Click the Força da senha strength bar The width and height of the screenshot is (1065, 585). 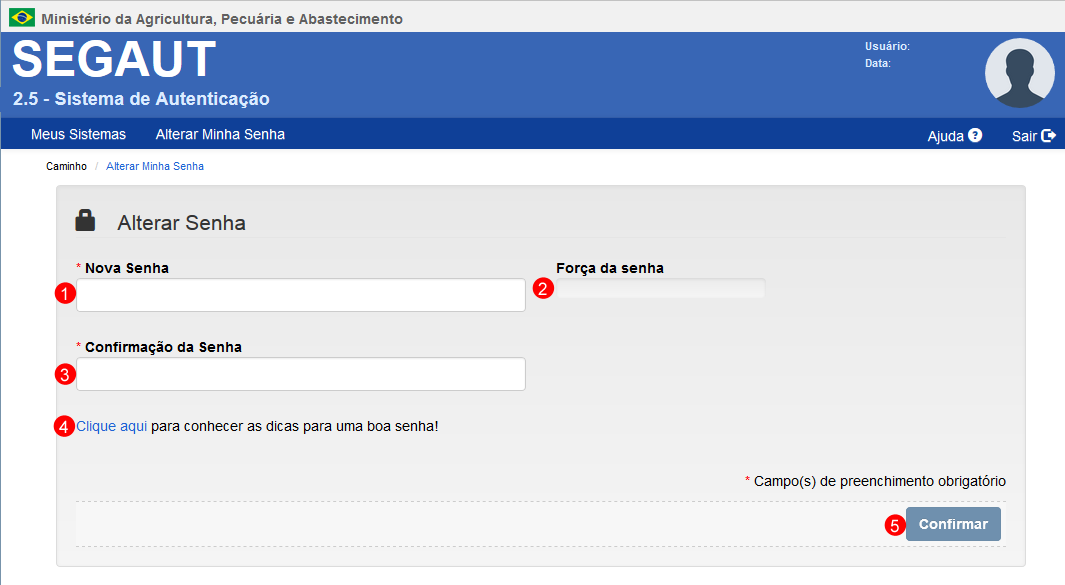point(660,289)
